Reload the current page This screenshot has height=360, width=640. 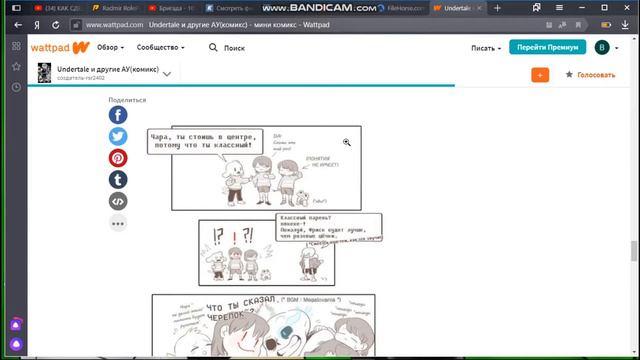point(56,25)
